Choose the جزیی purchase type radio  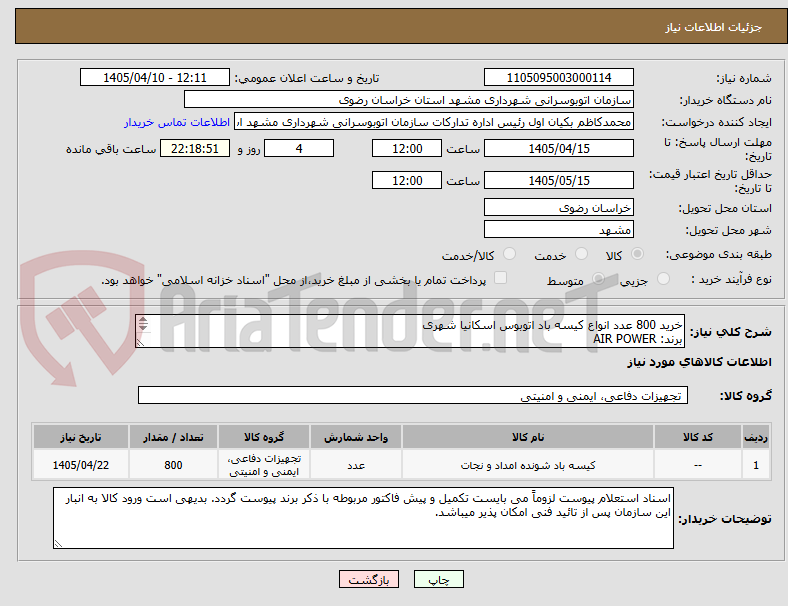pyautogui.click(x=663, y=279)
